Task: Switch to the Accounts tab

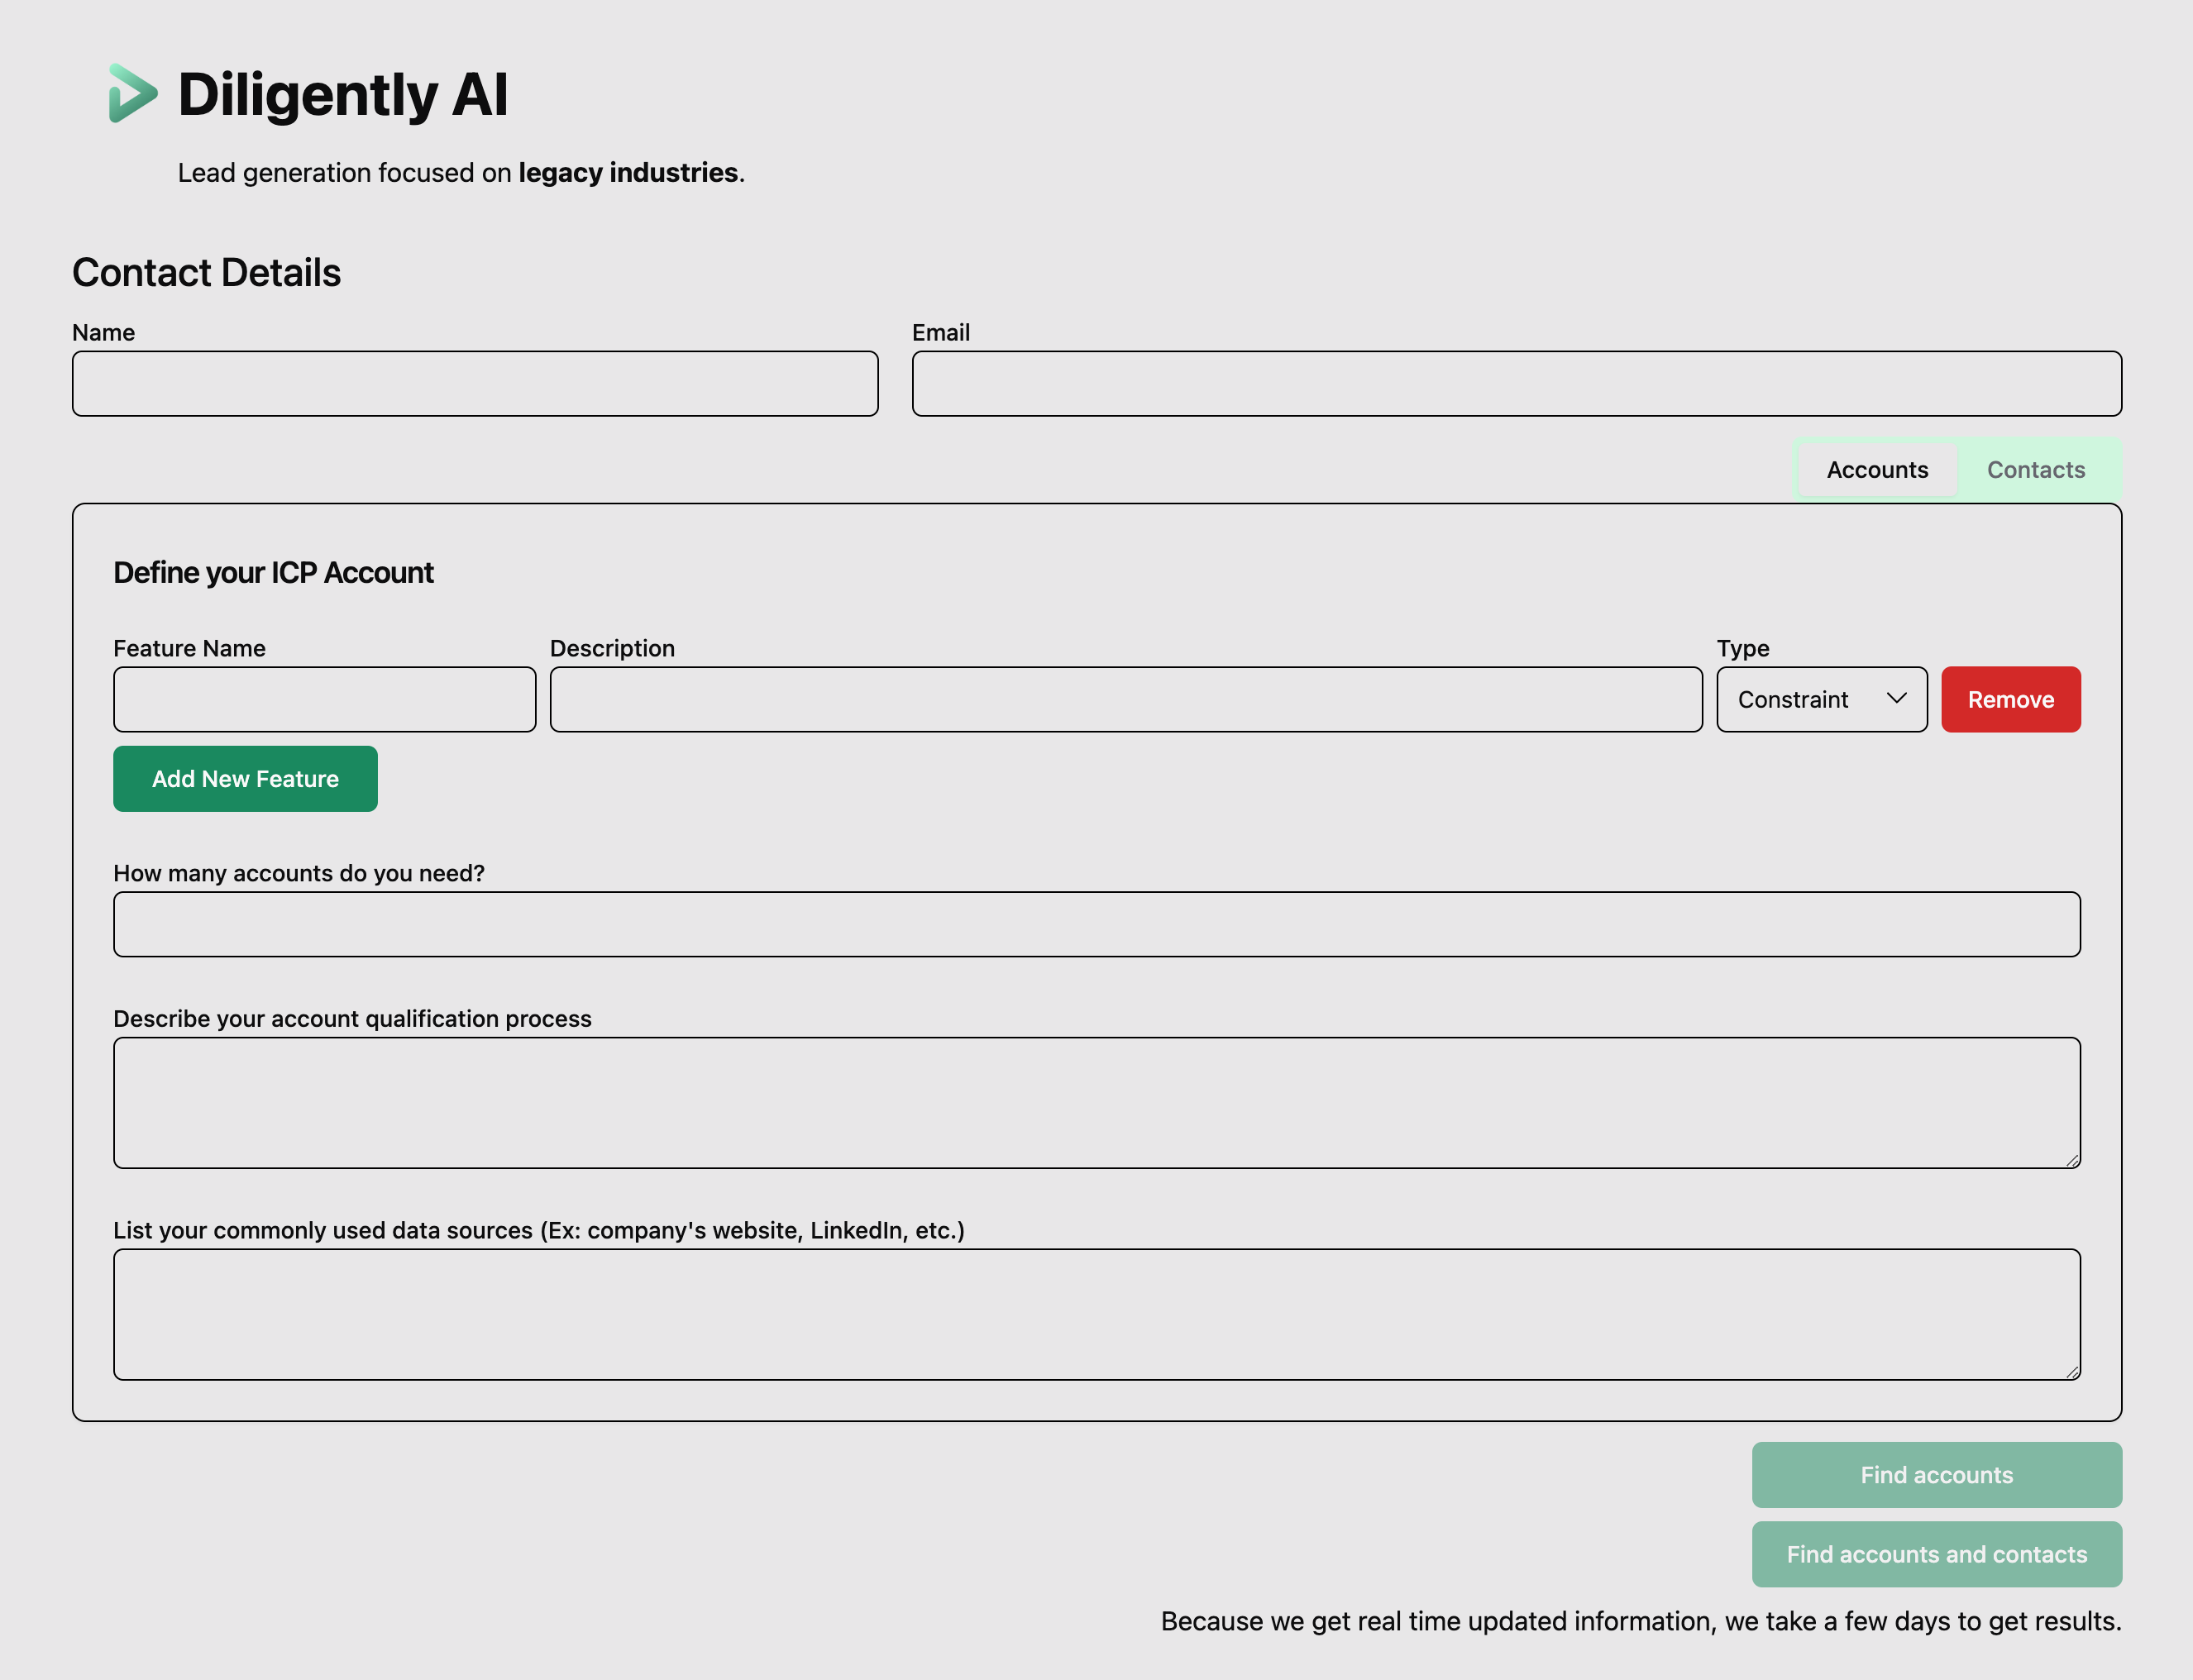Action: pyautogui.click(x=1877, y=470)
